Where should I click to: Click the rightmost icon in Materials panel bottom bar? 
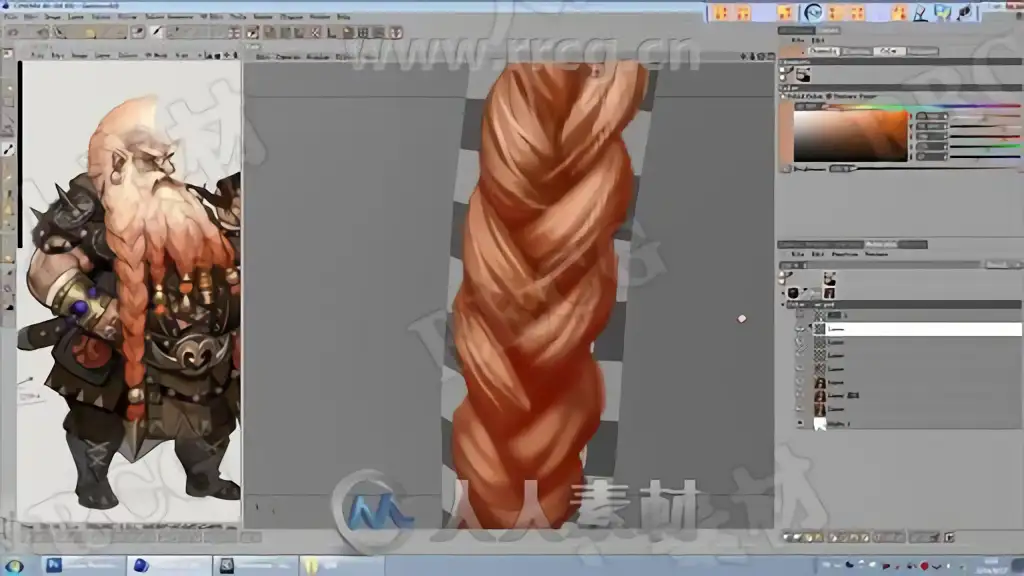(950, 537)
